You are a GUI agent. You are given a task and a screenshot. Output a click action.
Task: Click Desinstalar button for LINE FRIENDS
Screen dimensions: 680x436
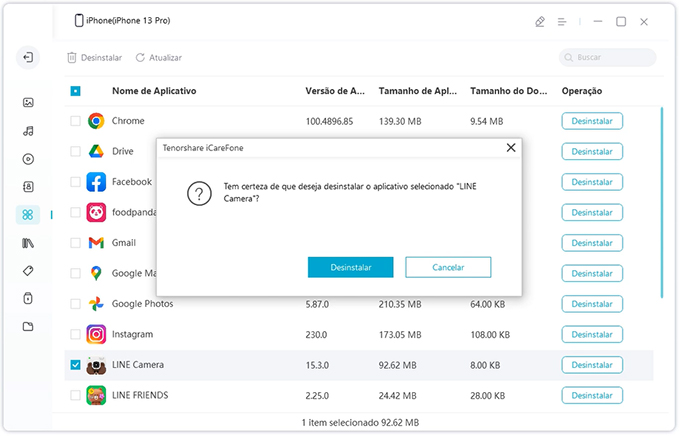(x=592, y=395)
